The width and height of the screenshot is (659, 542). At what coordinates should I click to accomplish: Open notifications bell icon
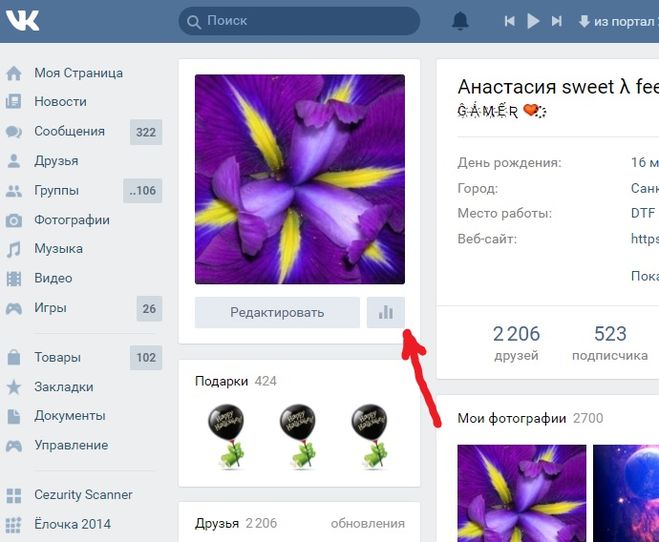[460, 21]
